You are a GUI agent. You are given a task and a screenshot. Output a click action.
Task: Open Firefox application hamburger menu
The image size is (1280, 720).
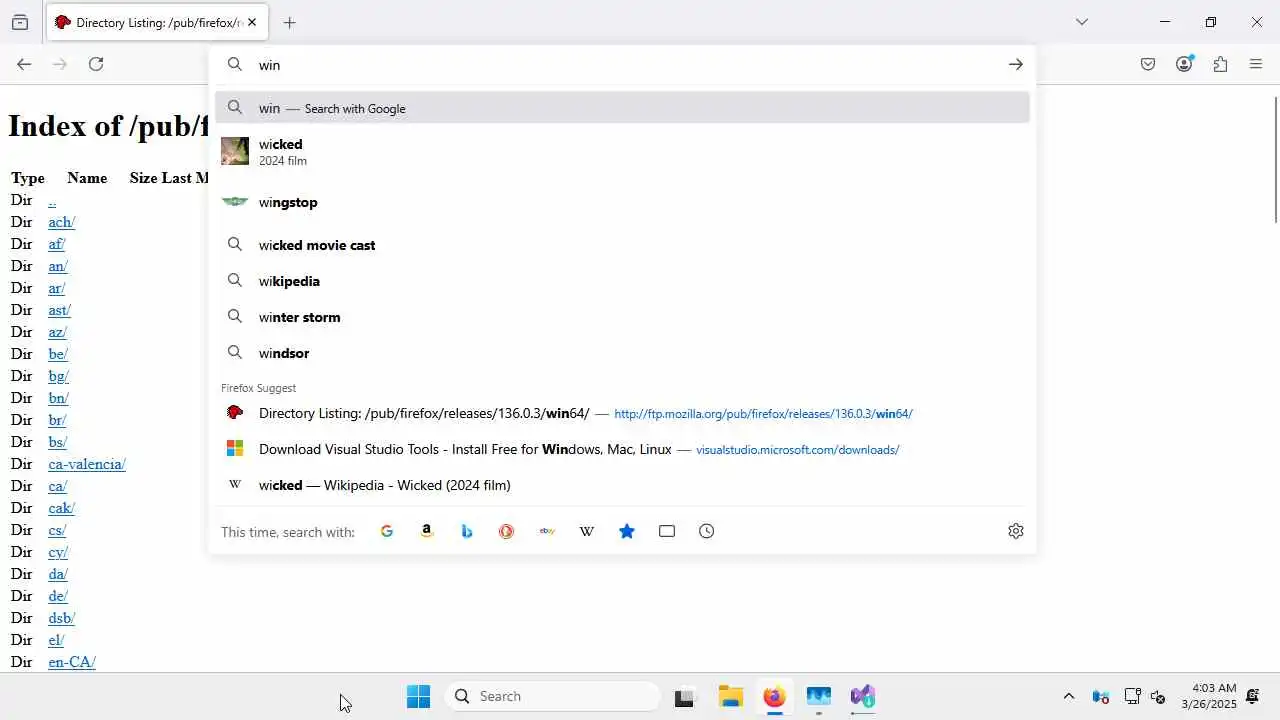tap(1256, 64)
